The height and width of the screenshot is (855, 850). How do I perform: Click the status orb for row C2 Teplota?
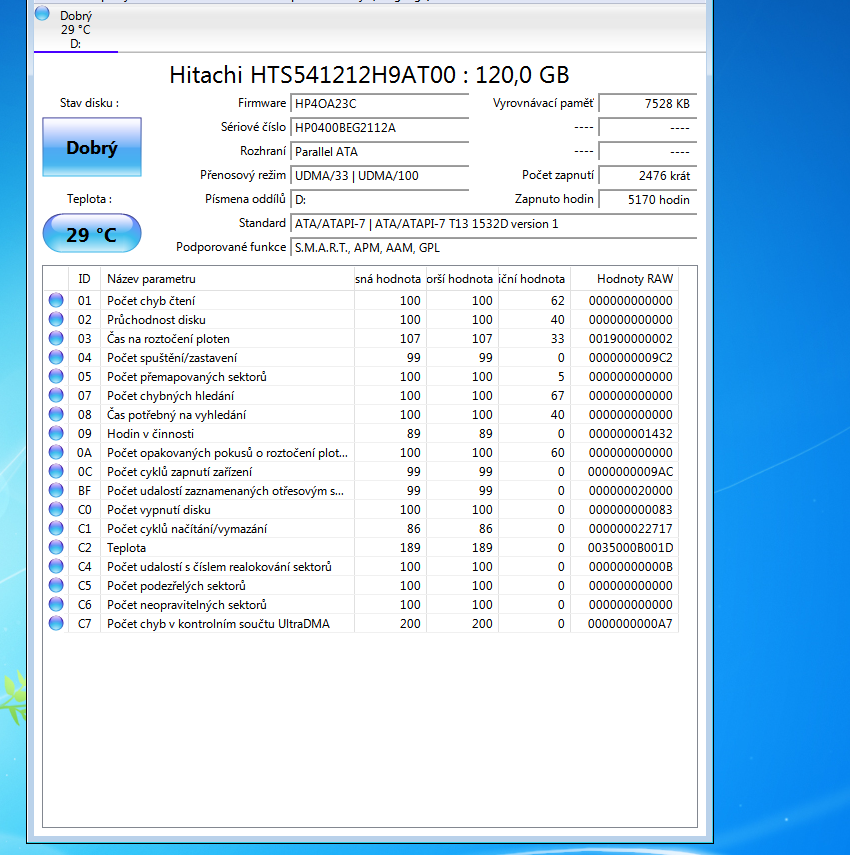(56, 547)
